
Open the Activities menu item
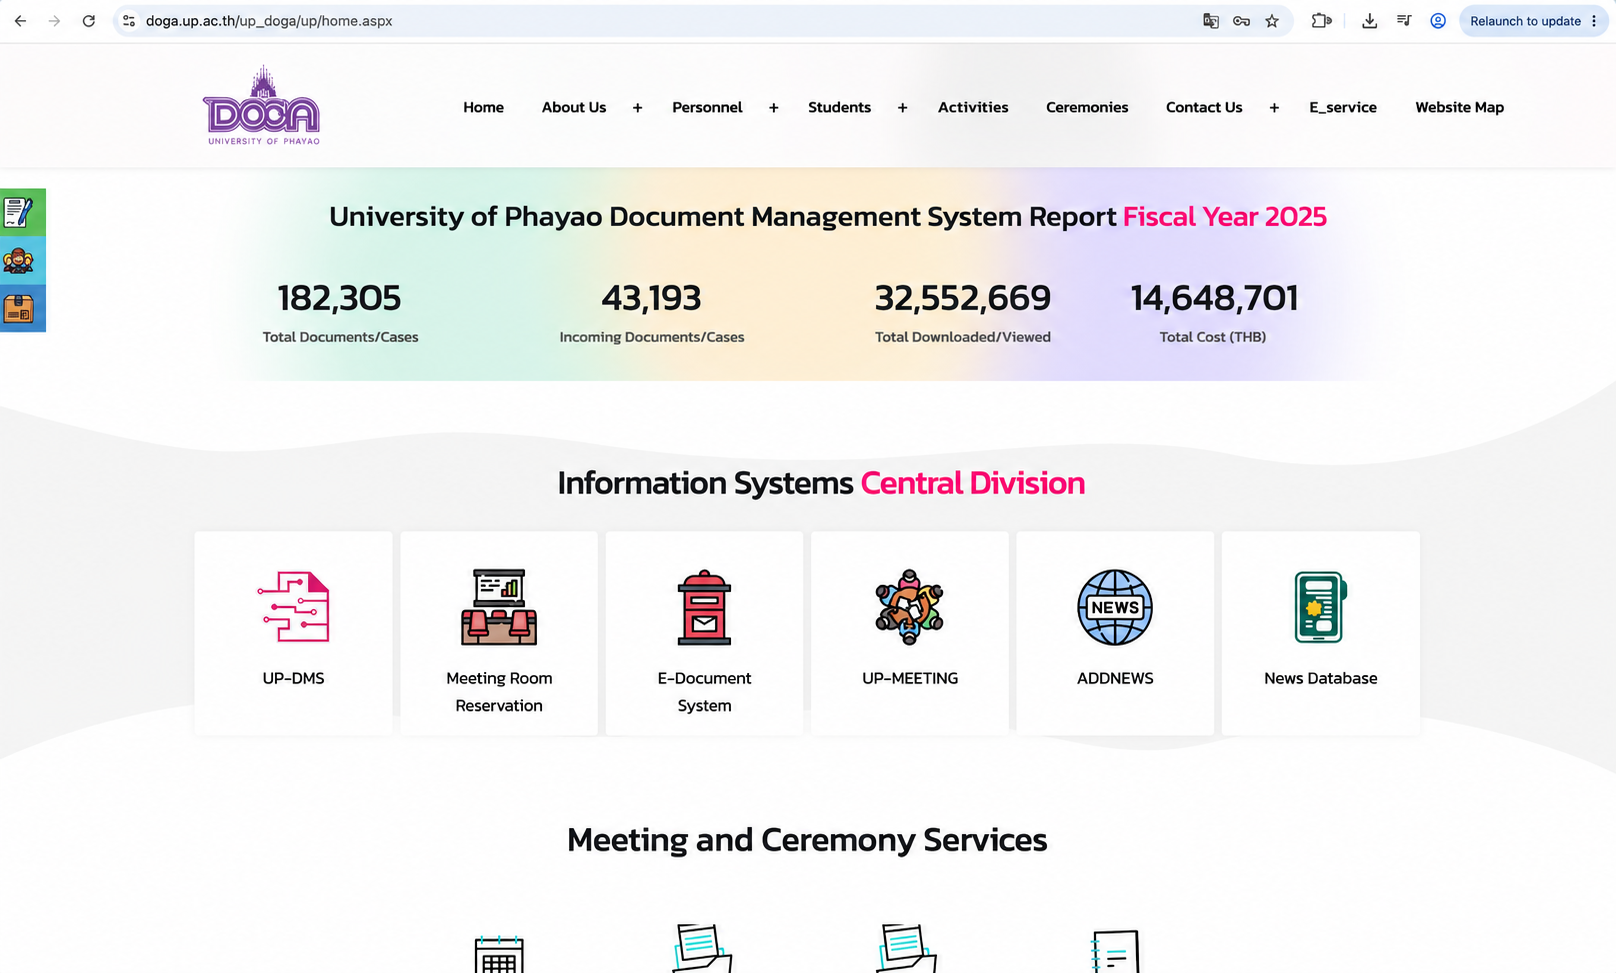point(973,107)
